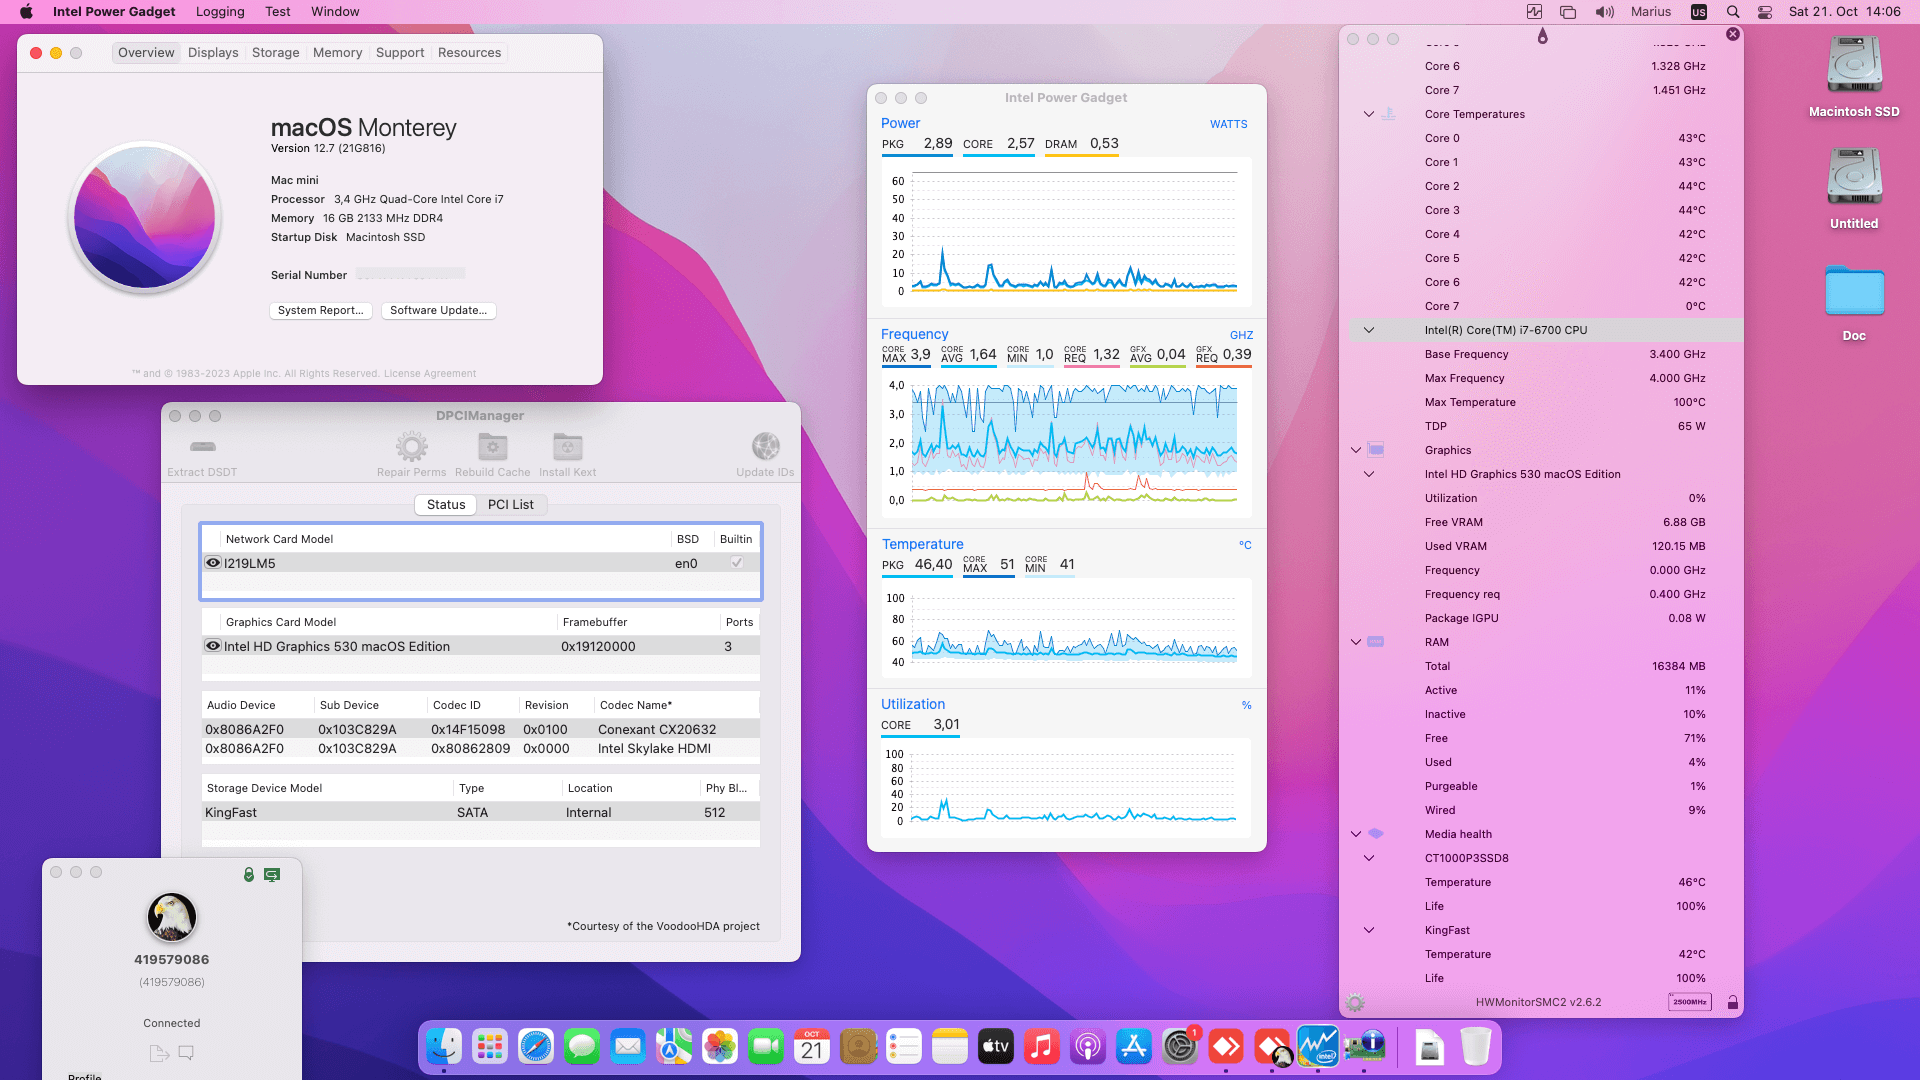
Task: Open Intel Power Gadget from Dock
Action: [1318, 1047]
